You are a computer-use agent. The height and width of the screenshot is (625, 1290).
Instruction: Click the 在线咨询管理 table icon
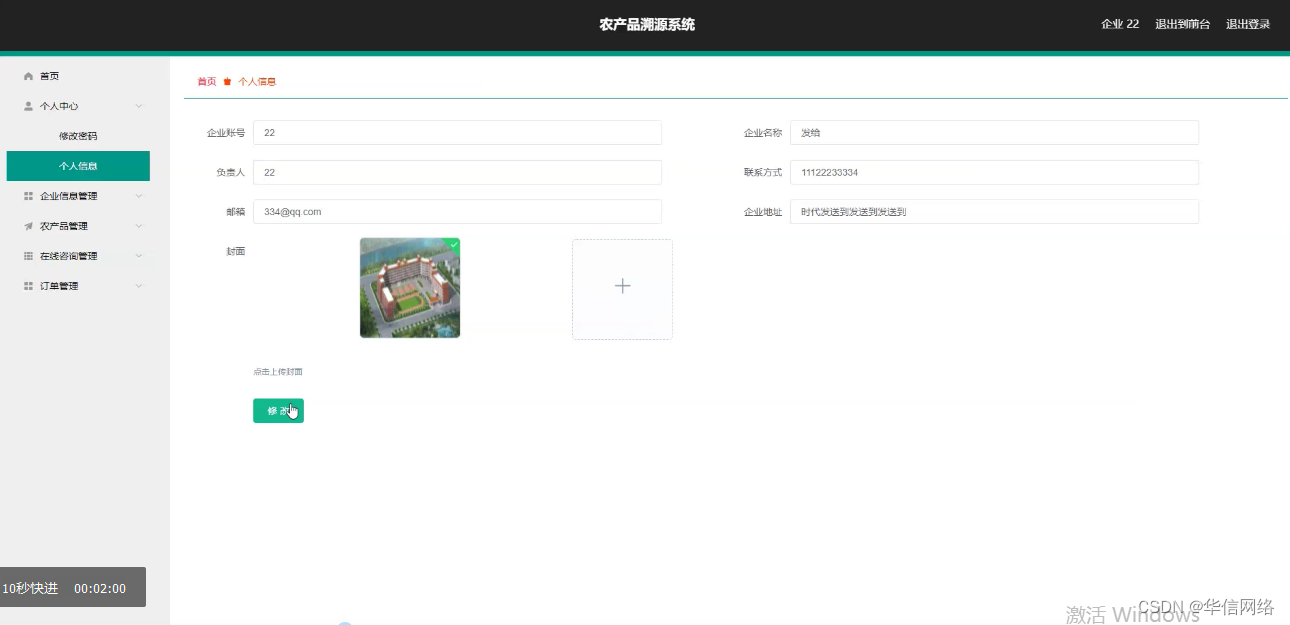tap(28, 256)
